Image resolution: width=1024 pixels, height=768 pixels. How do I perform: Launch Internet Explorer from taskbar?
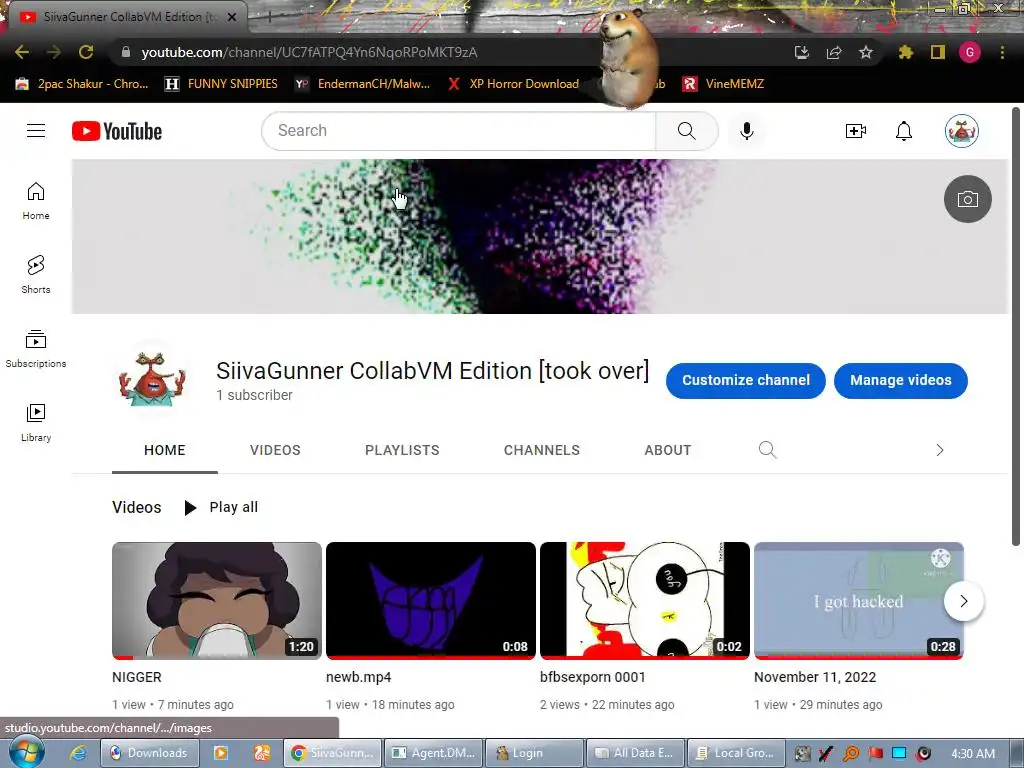(x=78, y=753)
